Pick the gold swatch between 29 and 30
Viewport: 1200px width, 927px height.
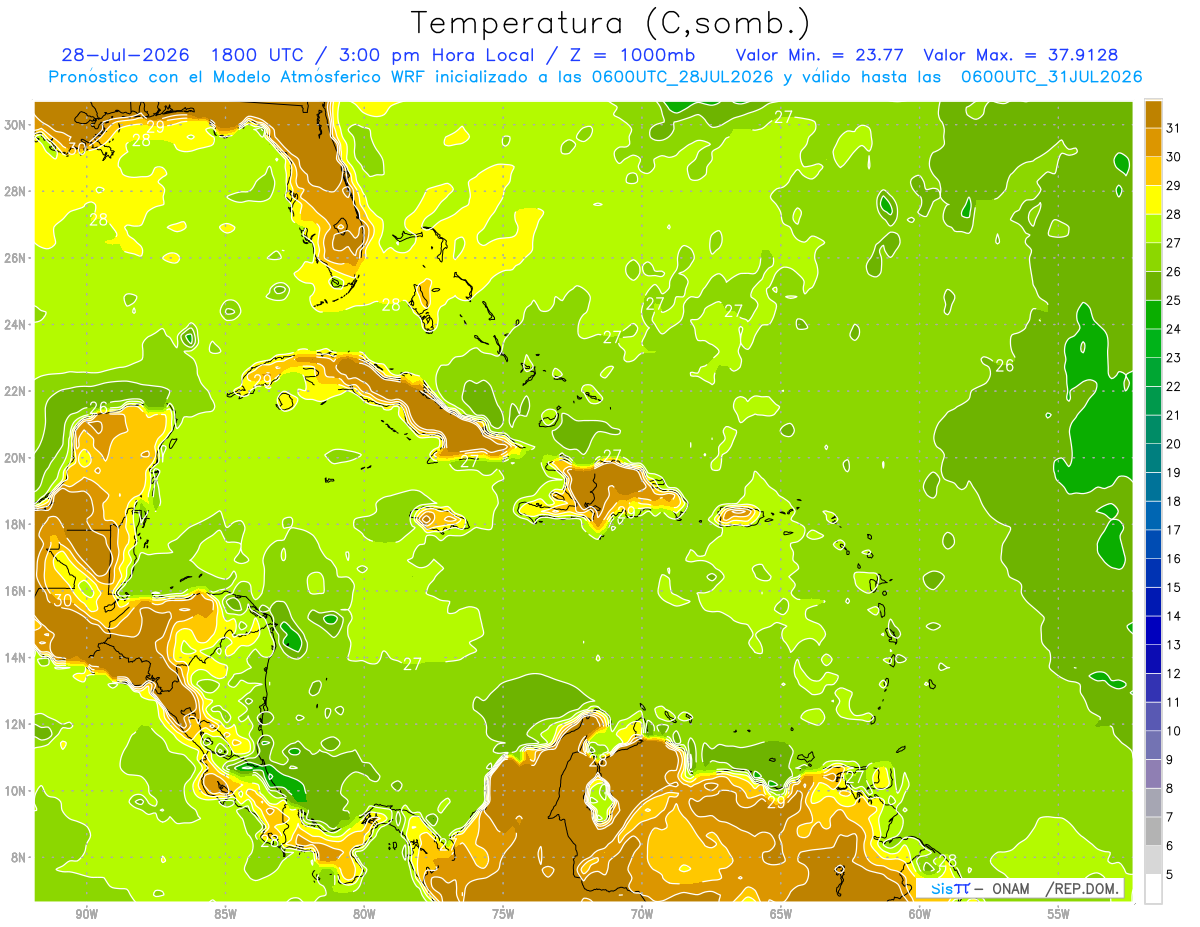(1153, 171)
